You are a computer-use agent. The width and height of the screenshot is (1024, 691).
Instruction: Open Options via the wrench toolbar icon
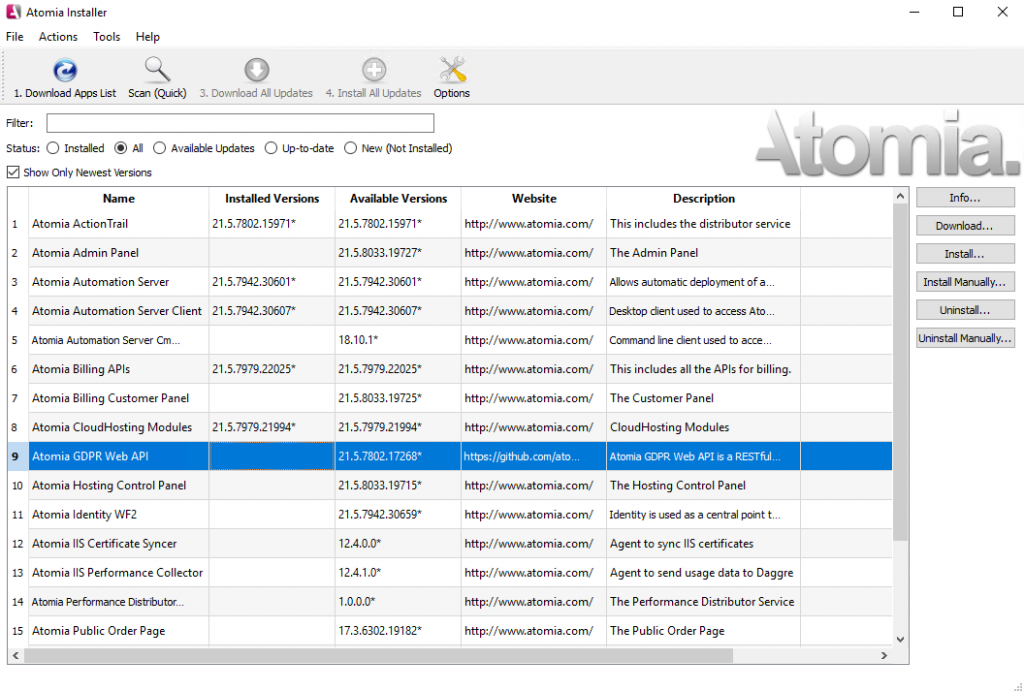[451, 70]
